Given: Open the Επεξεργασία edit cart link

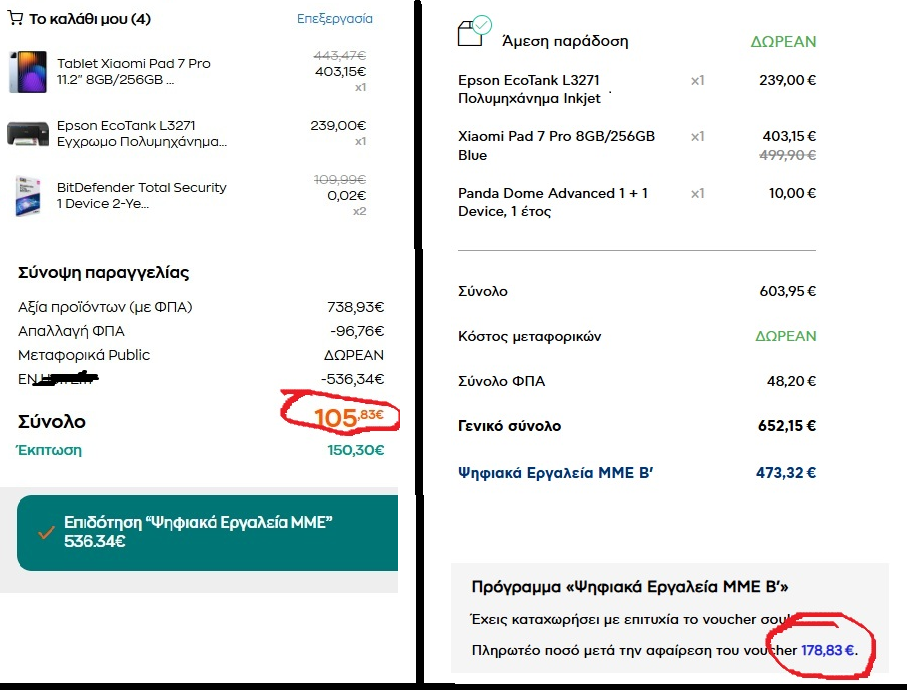Looking at the screenshot, I should pyautogui.click(x=334, y=19).
